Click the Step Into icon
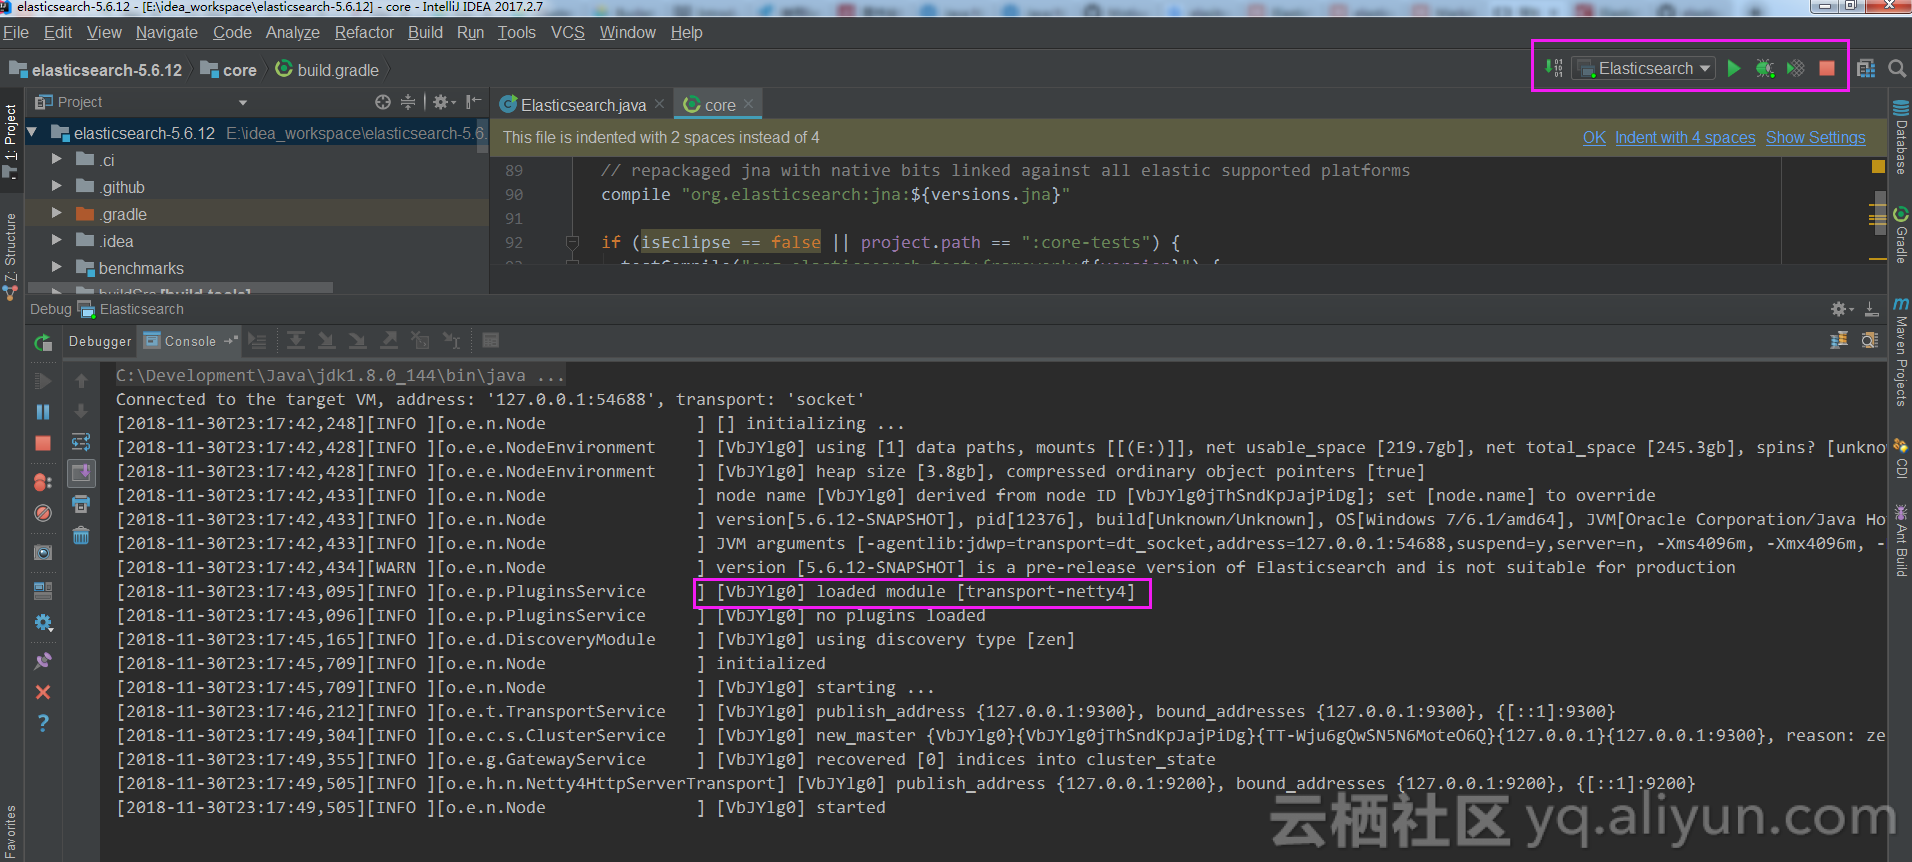 click(326, 341)
